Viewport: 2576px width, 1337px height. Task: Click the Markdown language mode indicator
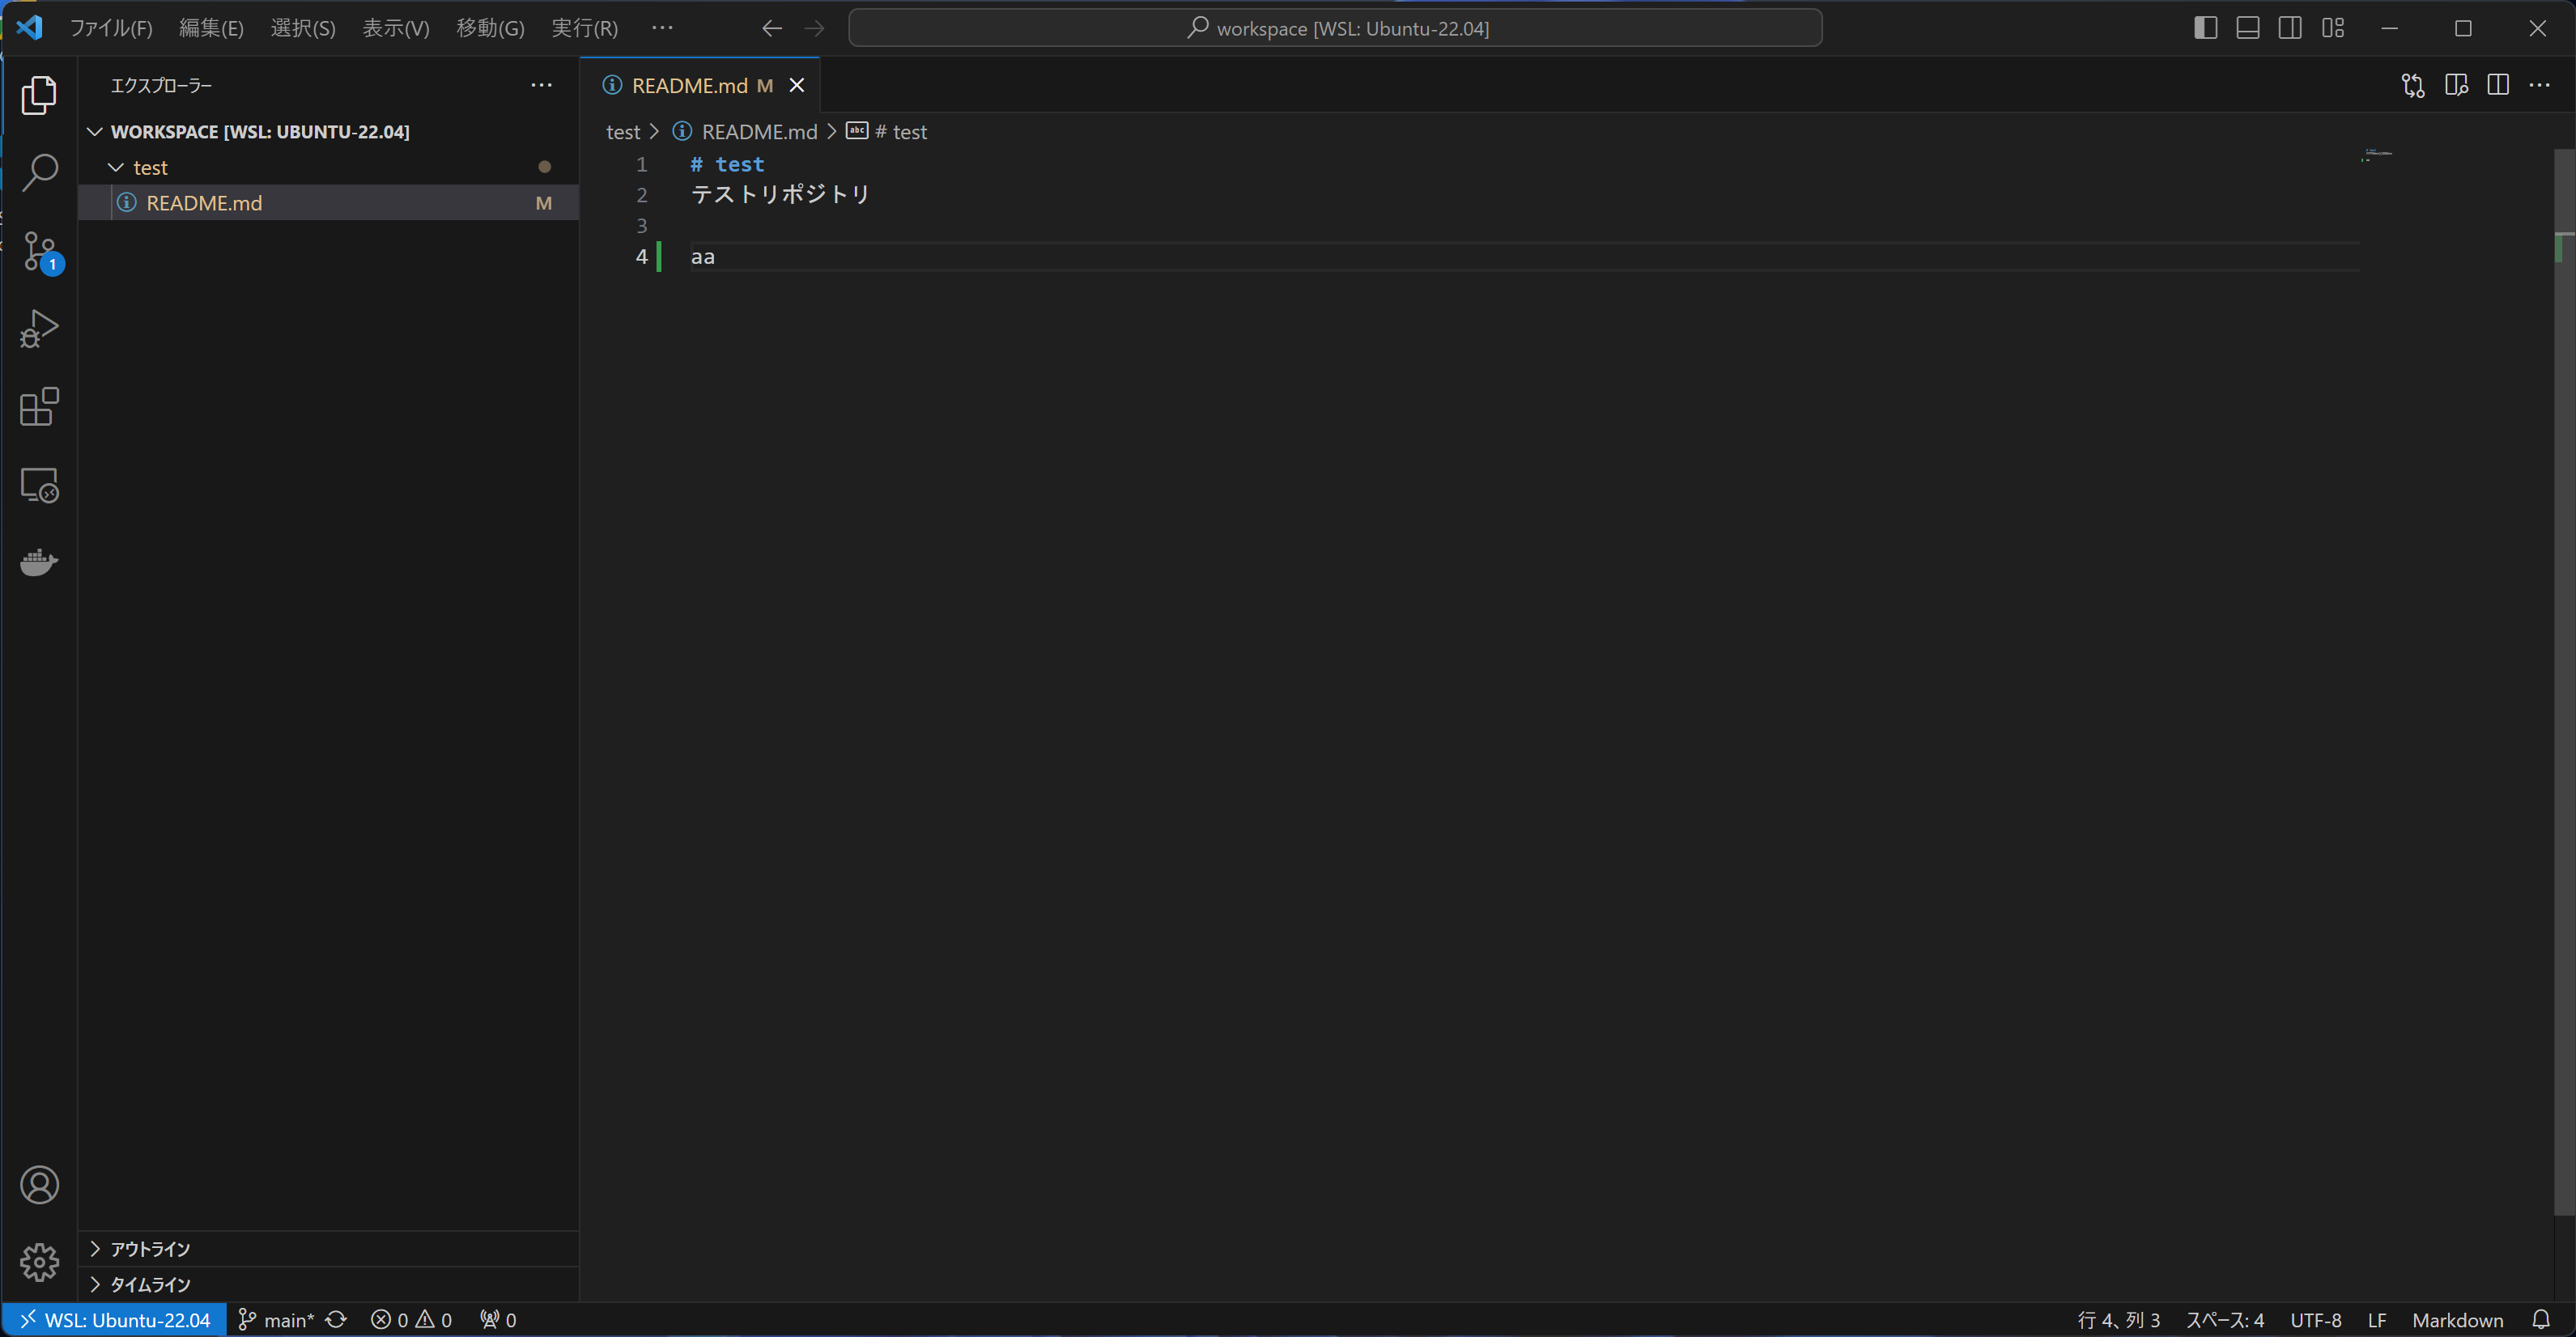point(2460,1319)
